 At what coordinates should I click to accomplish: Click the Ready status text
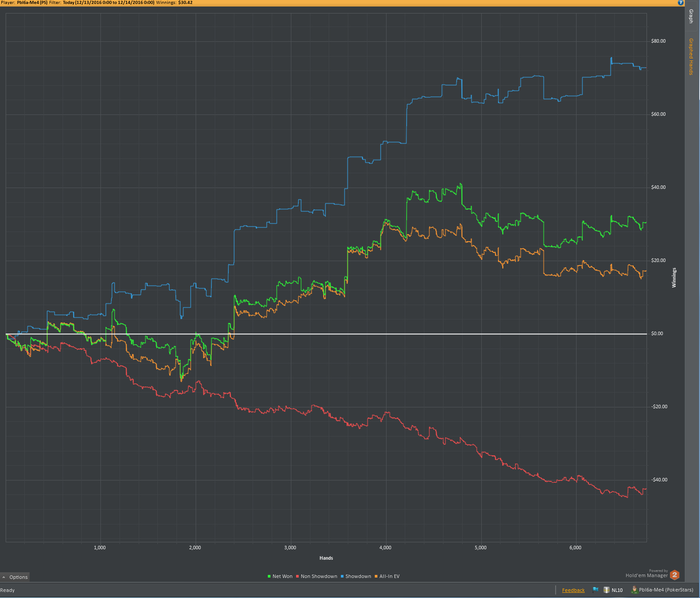click(x=7, y=590)
